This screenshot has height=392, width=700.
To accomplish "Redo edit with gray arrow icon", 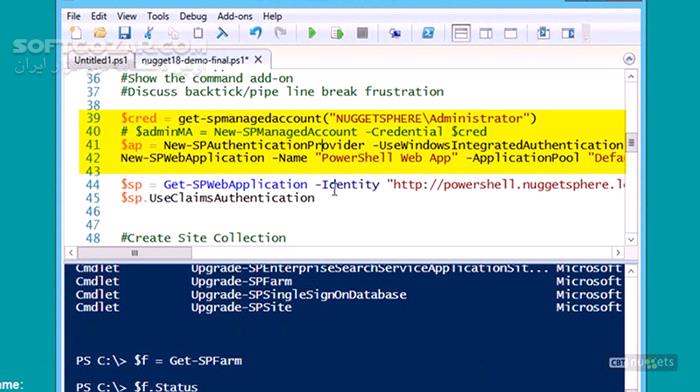I will pyautogui.click(x=280, y=33).
